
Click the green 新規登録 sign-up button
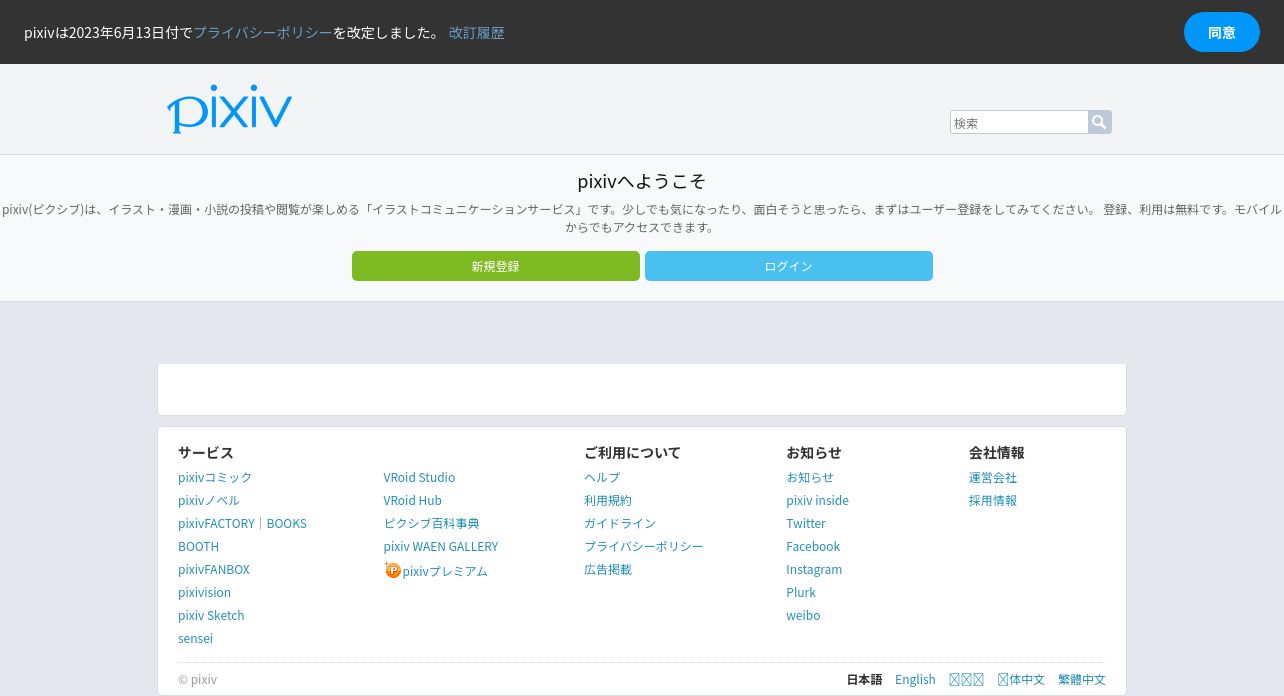(496, 266)
